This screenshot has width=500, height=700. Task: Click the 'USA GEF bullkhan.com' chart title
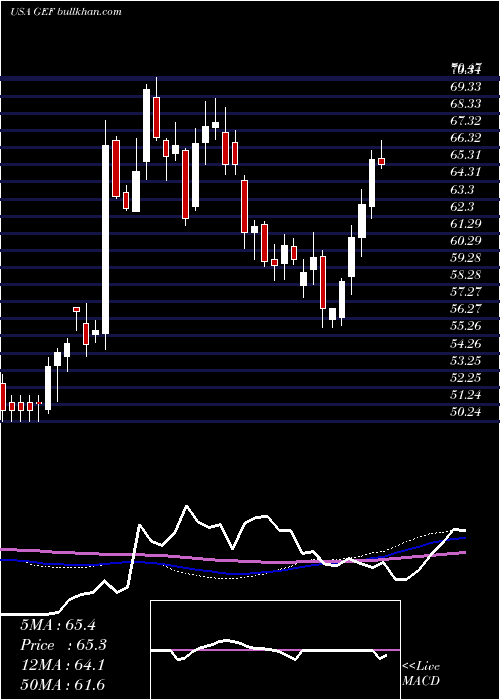[66, 11]
